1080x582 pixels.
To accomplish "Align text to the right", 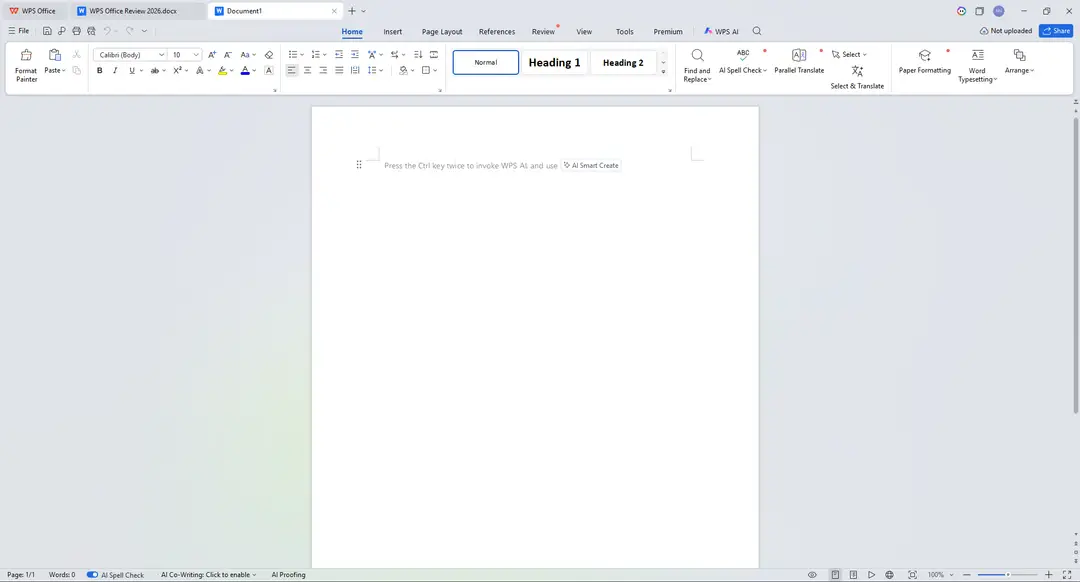I will (x=323, y=70).
